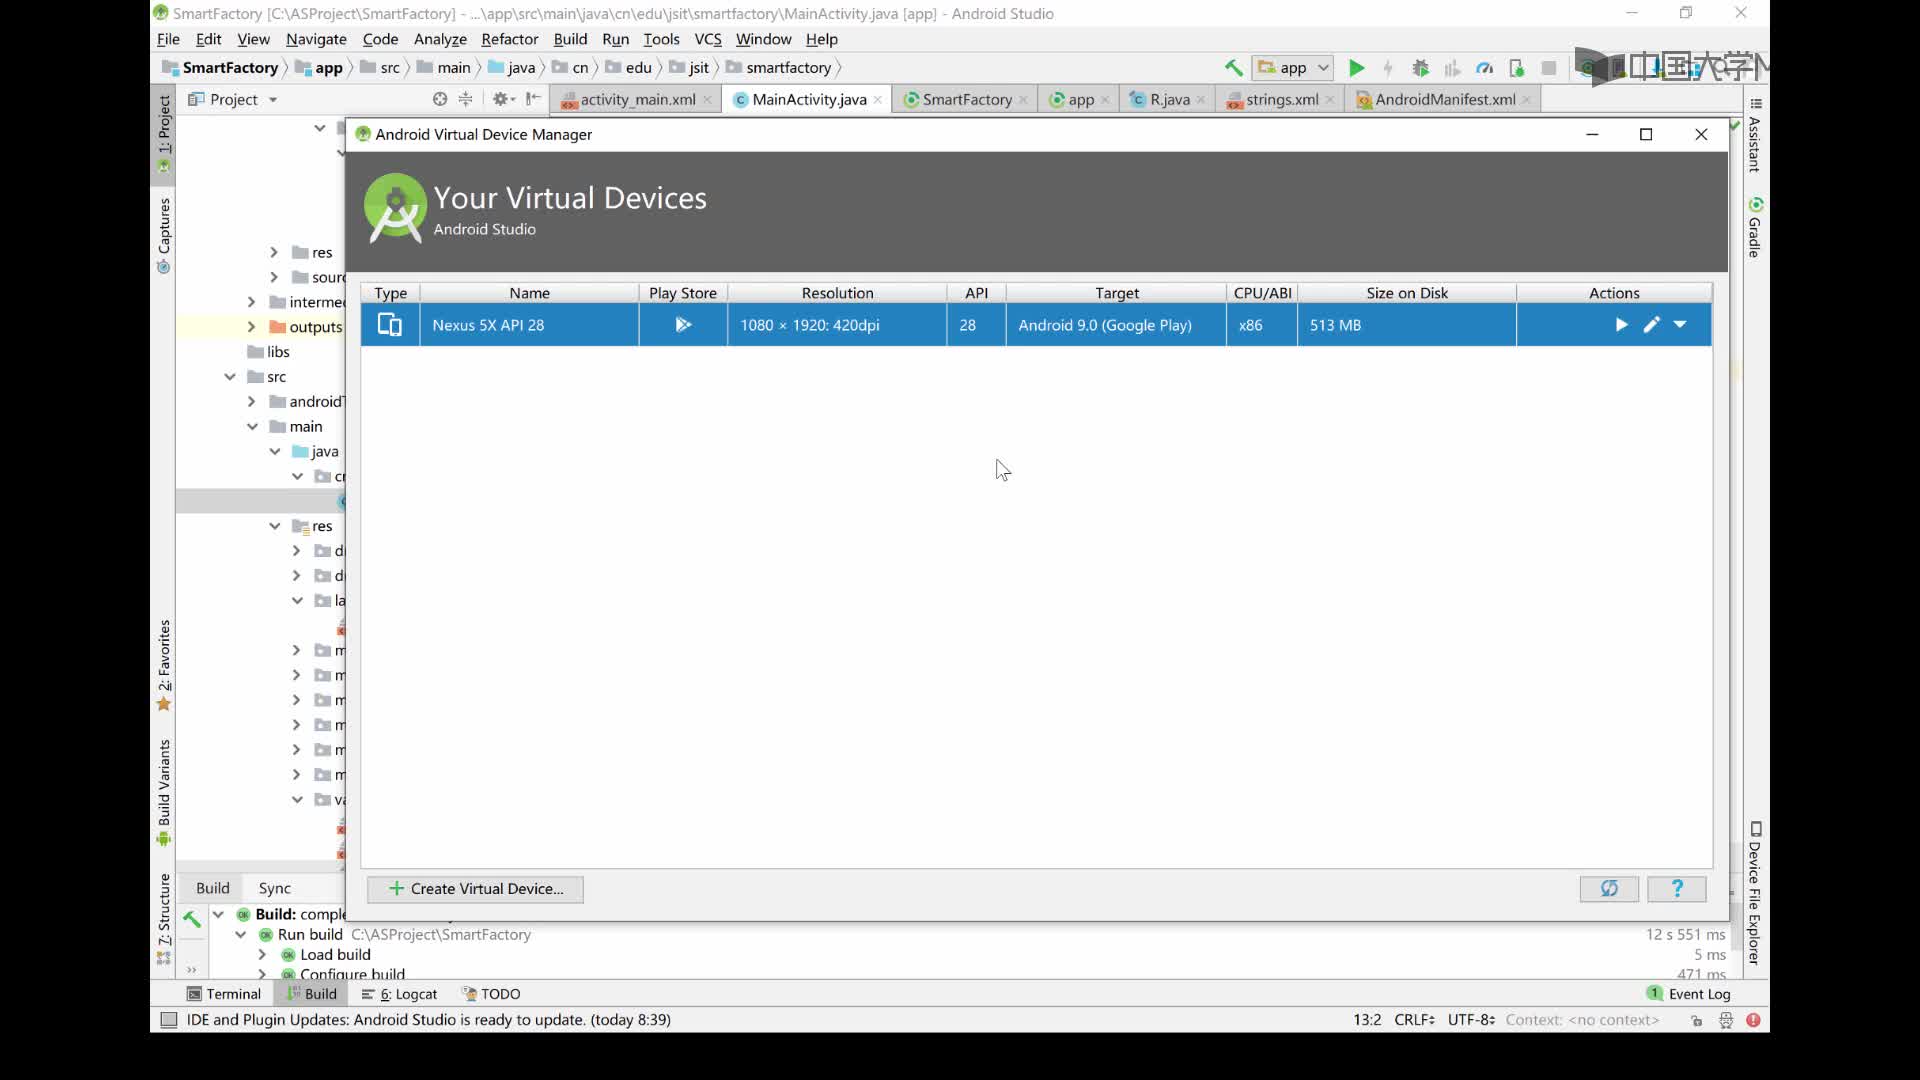Image resolution: width=1920 pixels, height=1080 pixels.
Task: Toggle the Build tool window button
Action: (x=311, y=994)
